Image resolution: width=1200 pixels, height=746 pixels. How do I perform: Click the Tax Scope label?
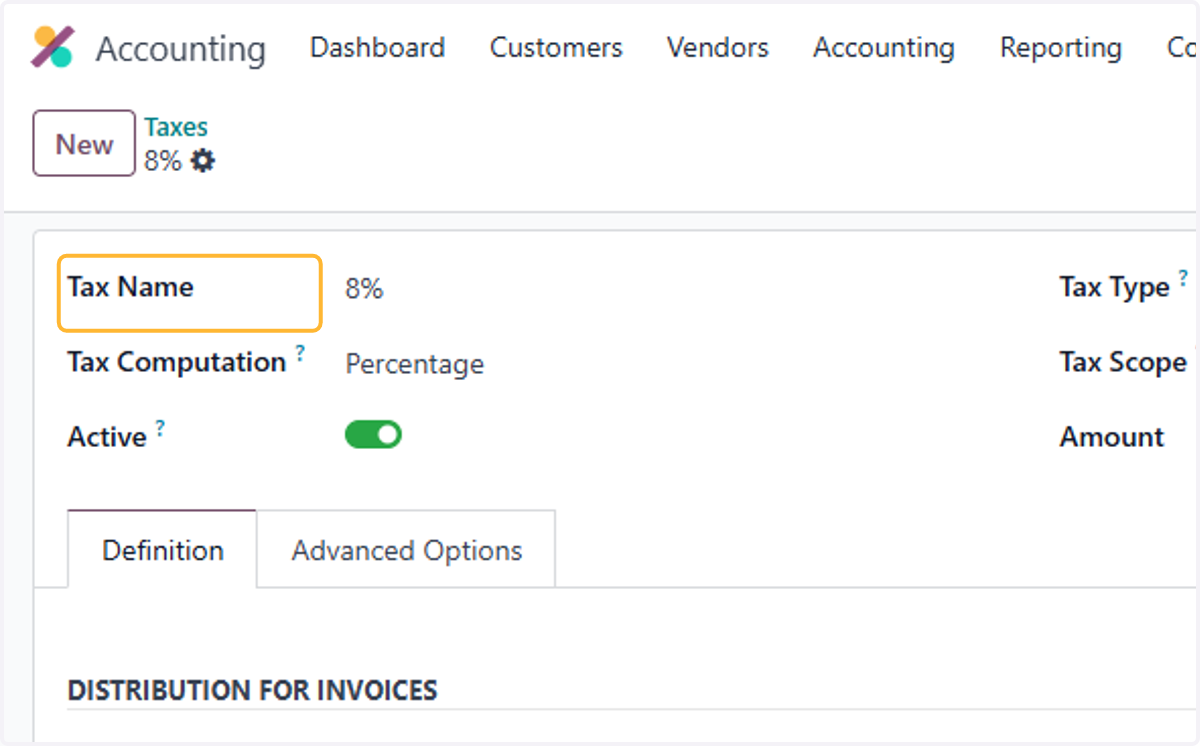coord(1123,362)
